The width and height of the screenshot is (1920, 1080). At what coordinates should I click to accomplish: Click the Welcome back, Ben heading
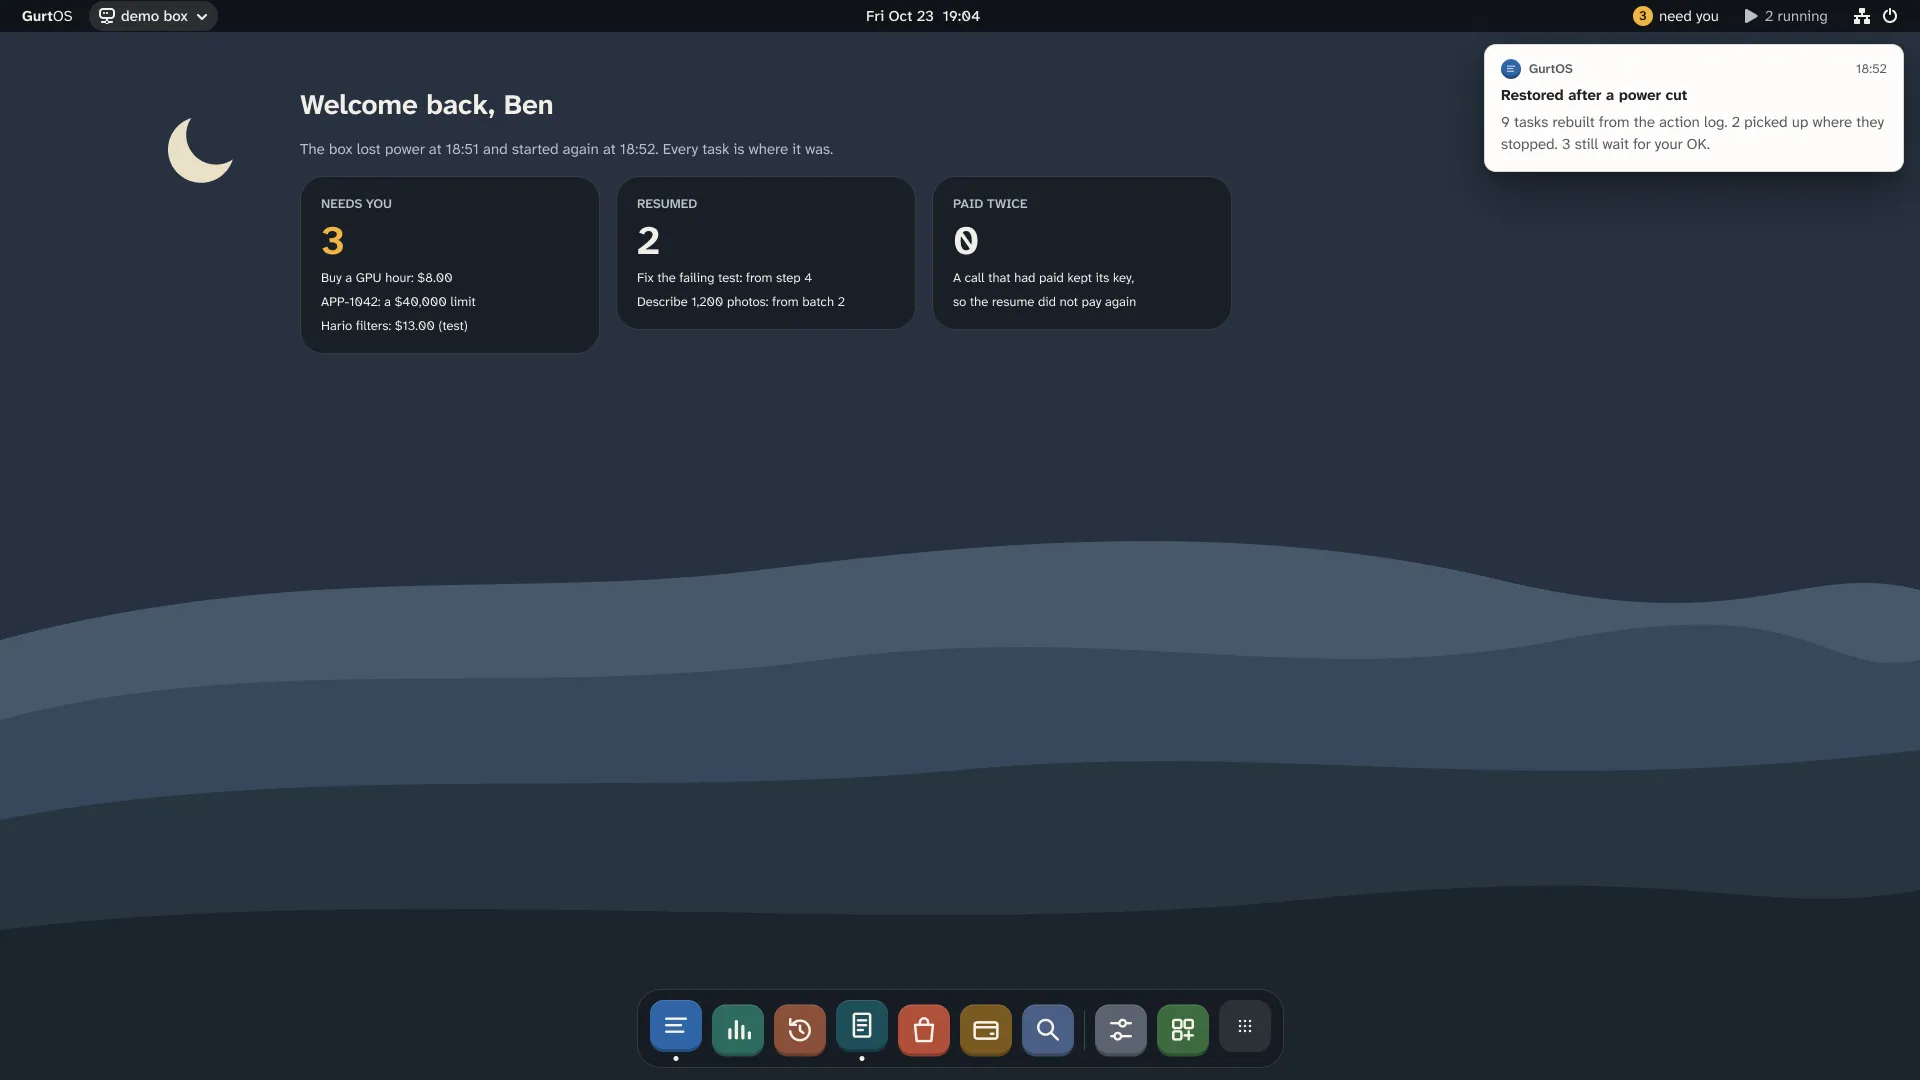click(x=426, y=105)
